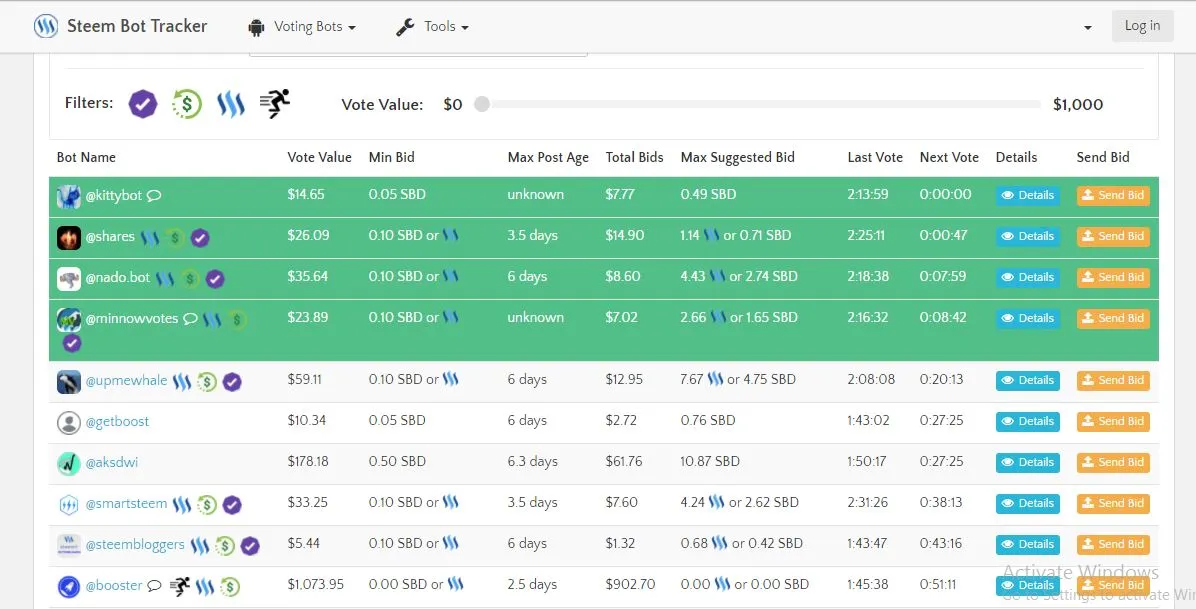Click the @getboost avatar icon
The width and height of the screenshot is (1196, 609).
[x=69, y=423]
